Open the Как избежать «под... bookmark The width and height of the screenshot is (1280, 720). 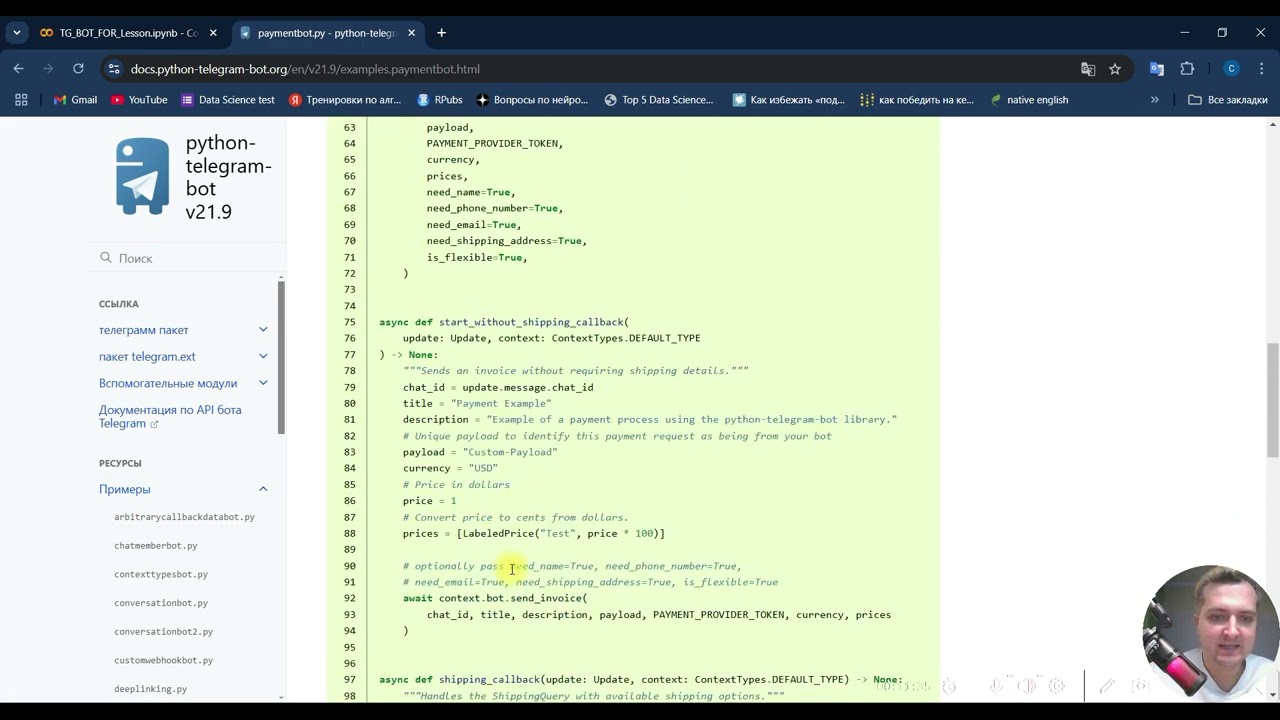788,100
